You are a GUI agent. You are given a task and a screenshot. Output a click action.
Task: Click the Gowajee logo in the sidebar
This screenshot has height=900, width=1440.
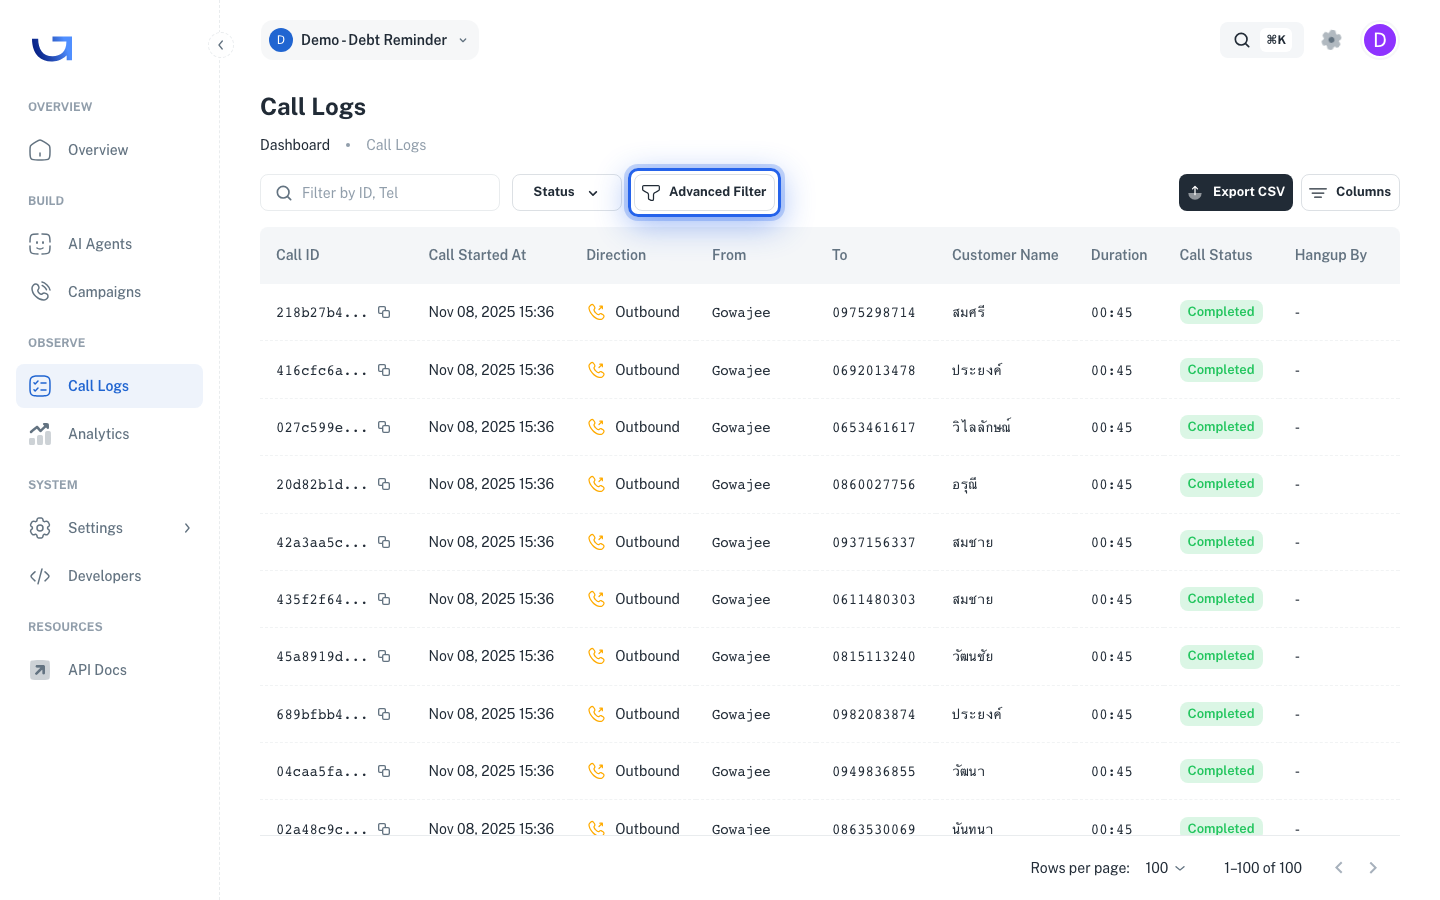click(52, 48)
